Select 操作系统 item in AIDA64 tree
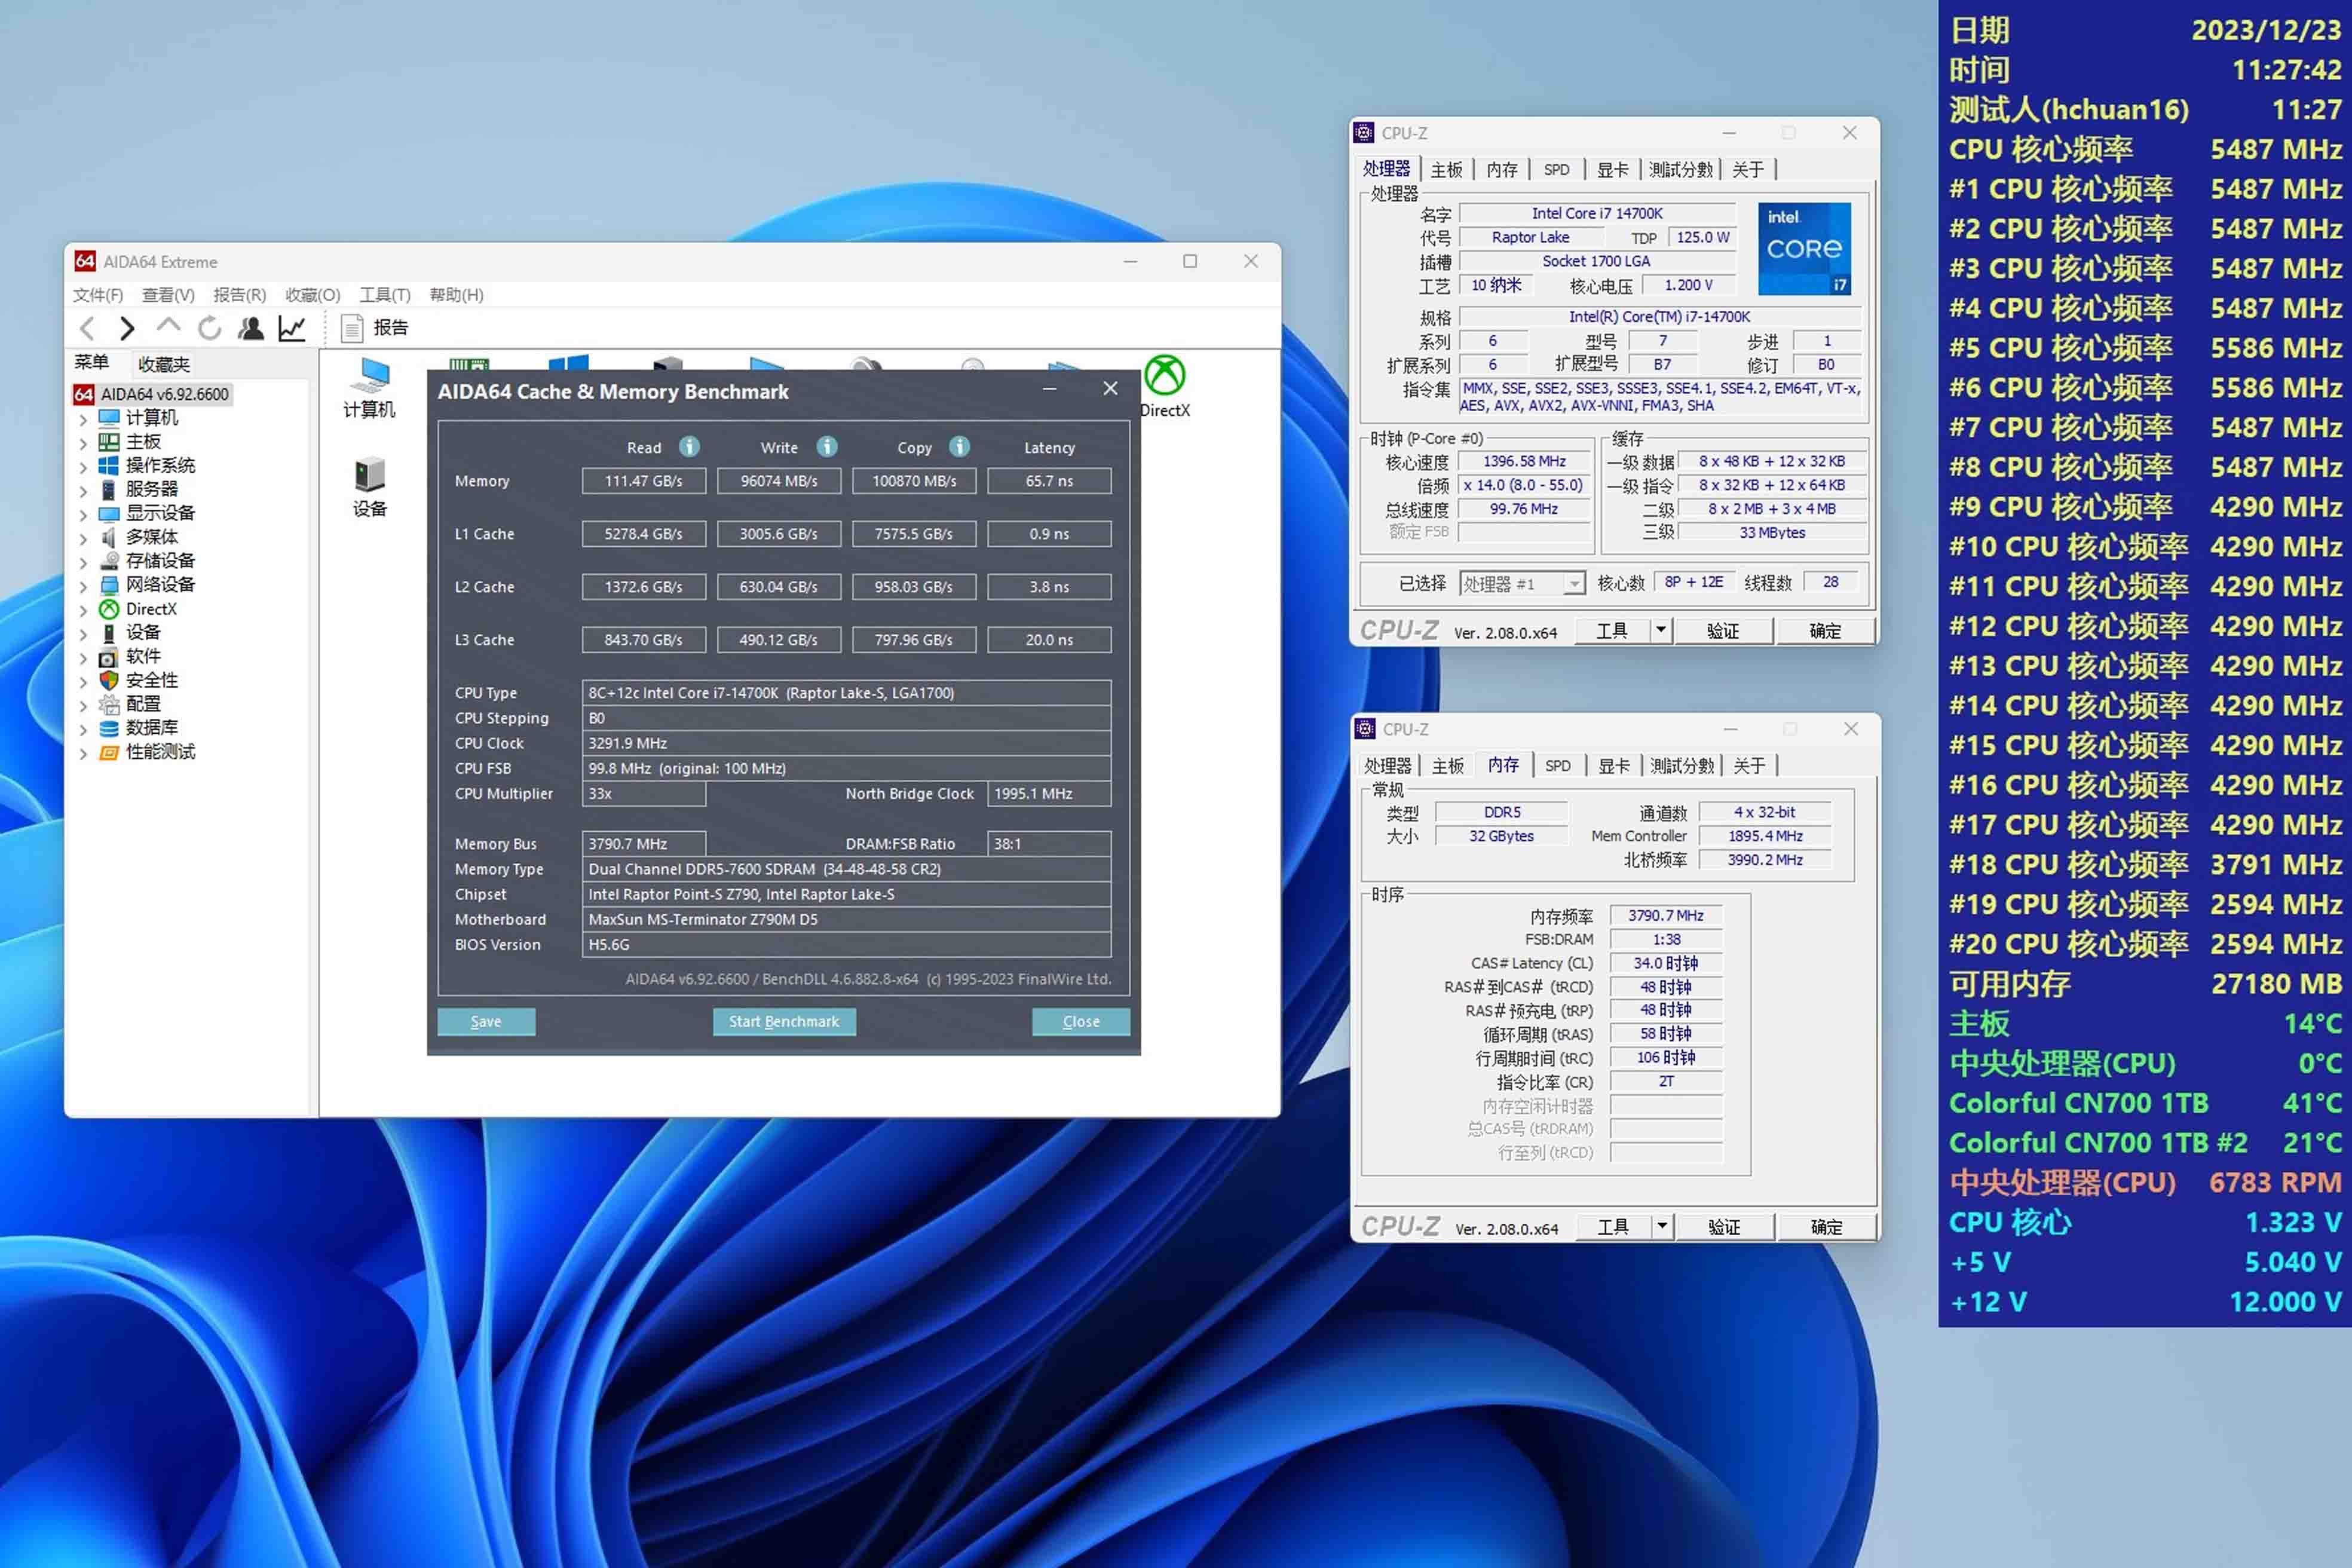The width and height of the screenshot is (2352, 1568). coord(160,465)
